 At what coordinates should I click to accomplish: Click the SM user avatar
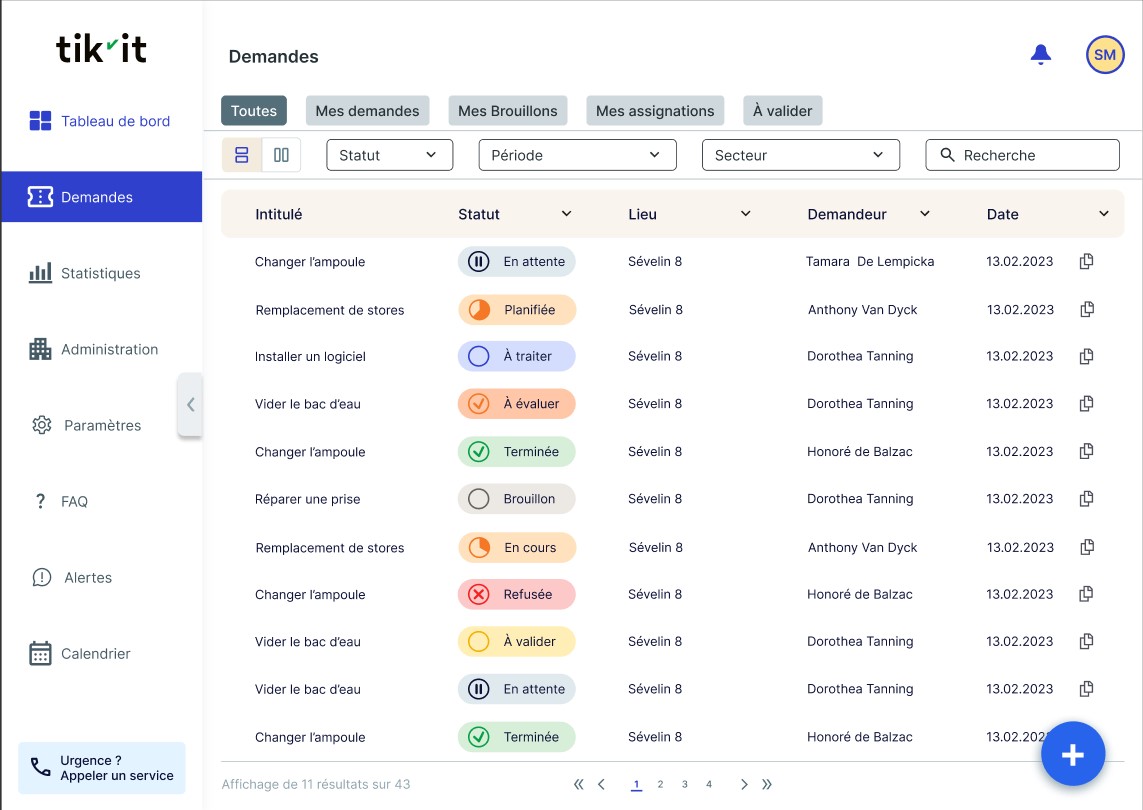(x=1104, y=55)
